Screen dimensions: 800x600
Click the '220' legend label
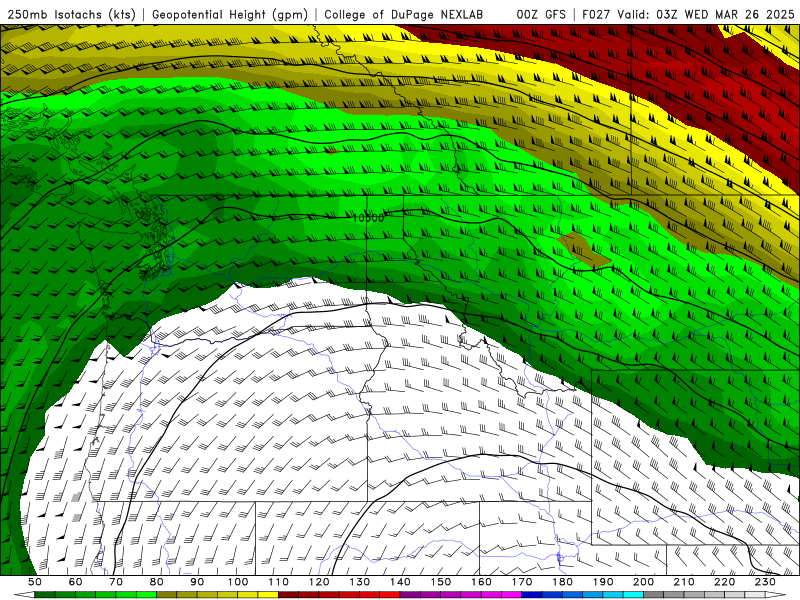click(x=724, y=582)
